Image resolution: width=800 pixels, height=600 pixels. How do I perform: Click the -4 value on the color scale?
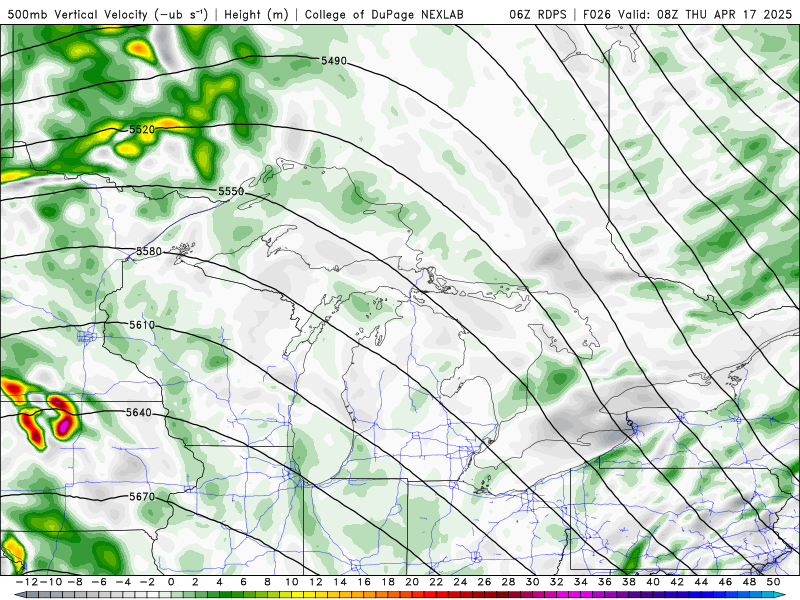123,582
